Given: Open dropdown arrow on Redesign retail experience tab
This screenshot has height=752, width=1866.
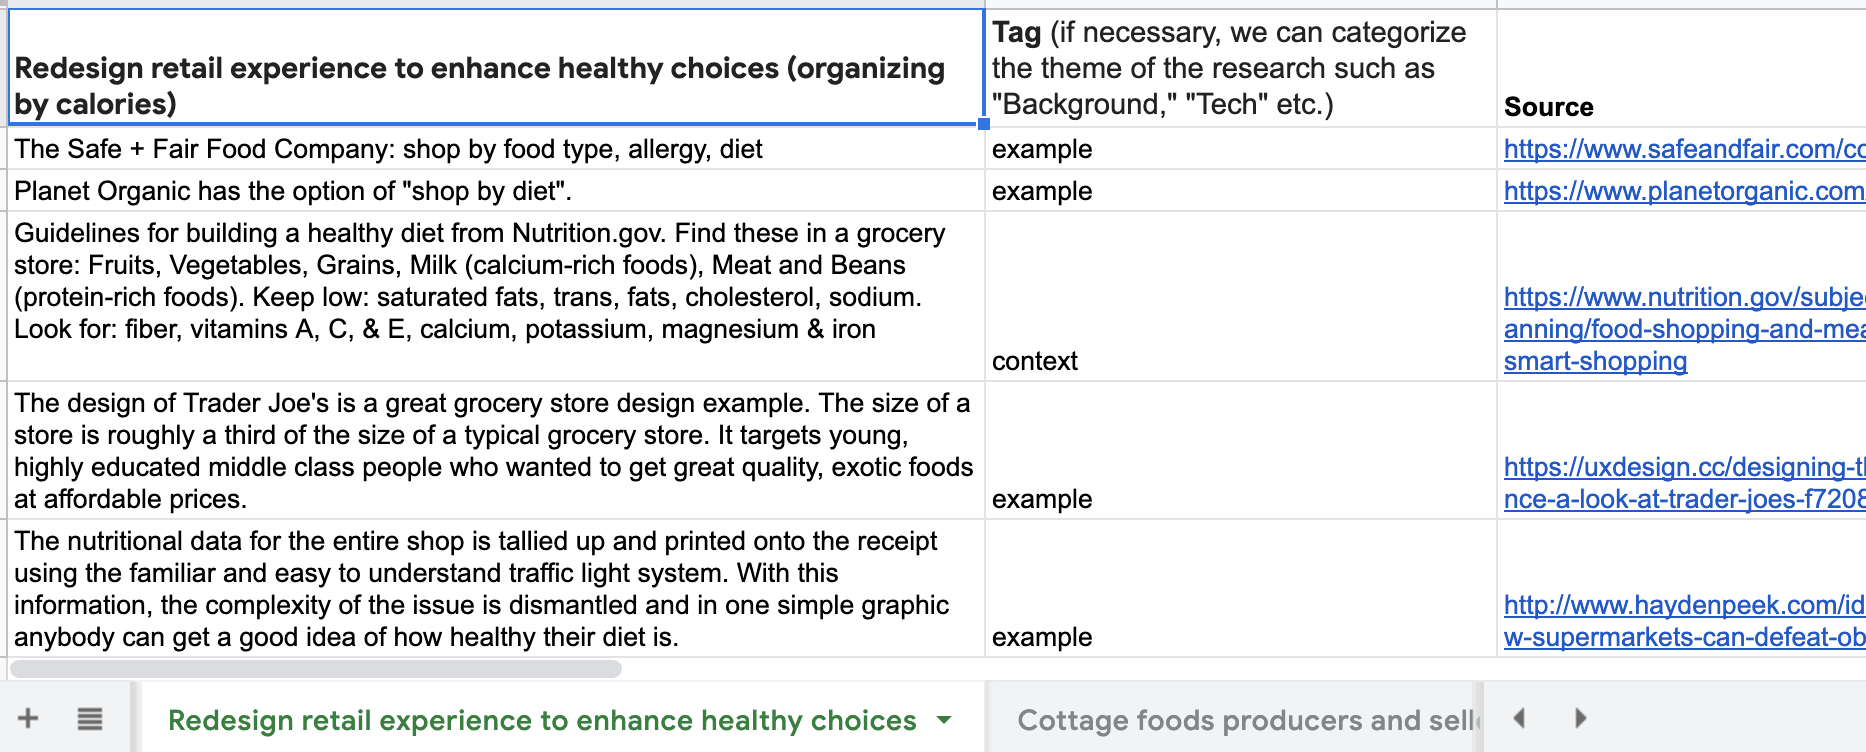Looking at the screenshot, I should coord(943,720).
